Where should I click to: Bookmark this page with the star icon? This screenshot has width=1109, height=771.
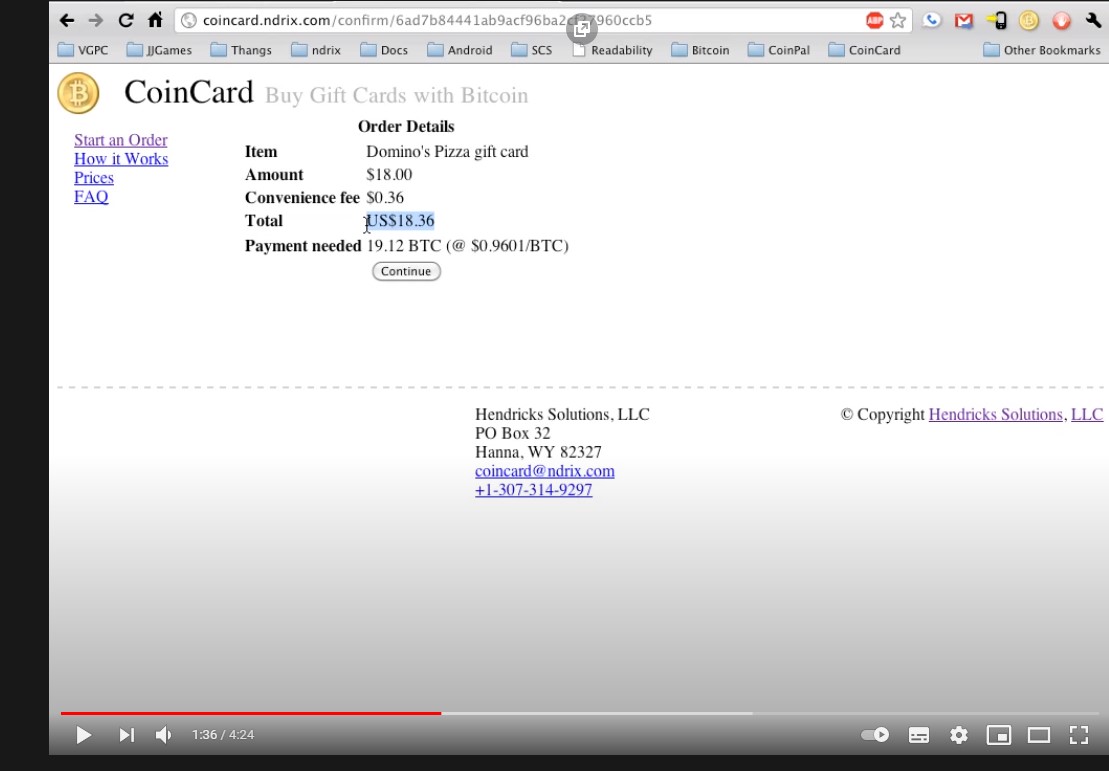click(898, 21)
